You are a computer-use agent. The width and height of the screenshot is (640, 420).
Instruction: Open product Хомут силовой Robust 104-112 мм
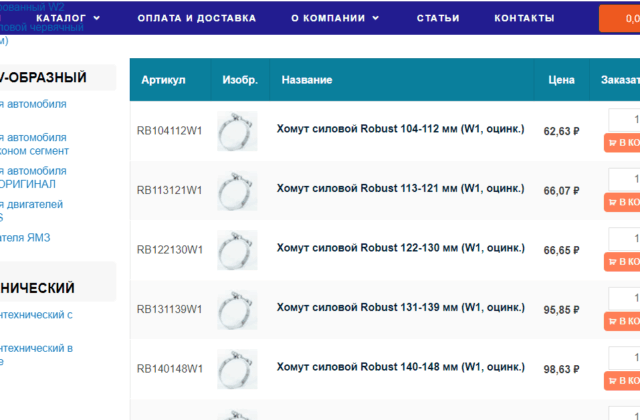click(400, 129)
